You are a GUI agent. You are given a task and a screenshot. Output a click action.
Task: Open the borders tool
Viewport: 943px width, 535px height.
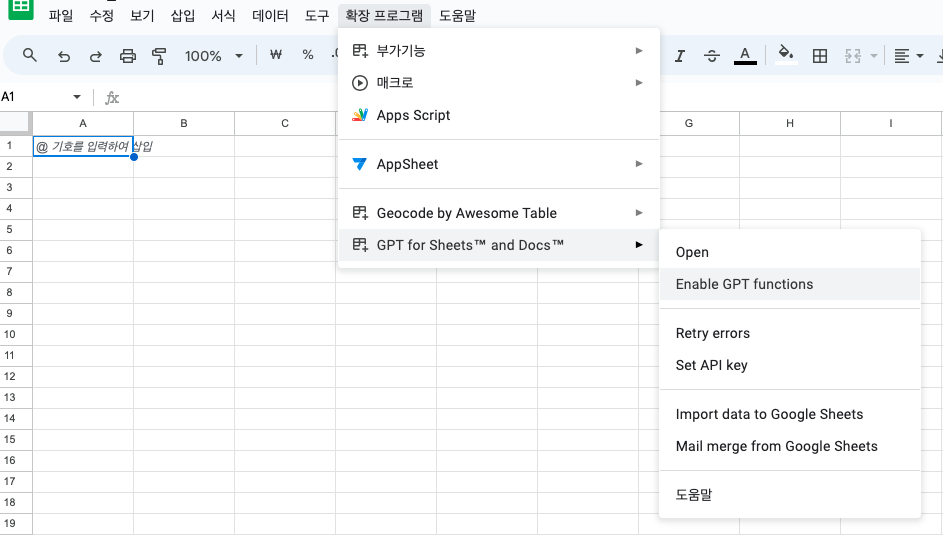[820, 56]
